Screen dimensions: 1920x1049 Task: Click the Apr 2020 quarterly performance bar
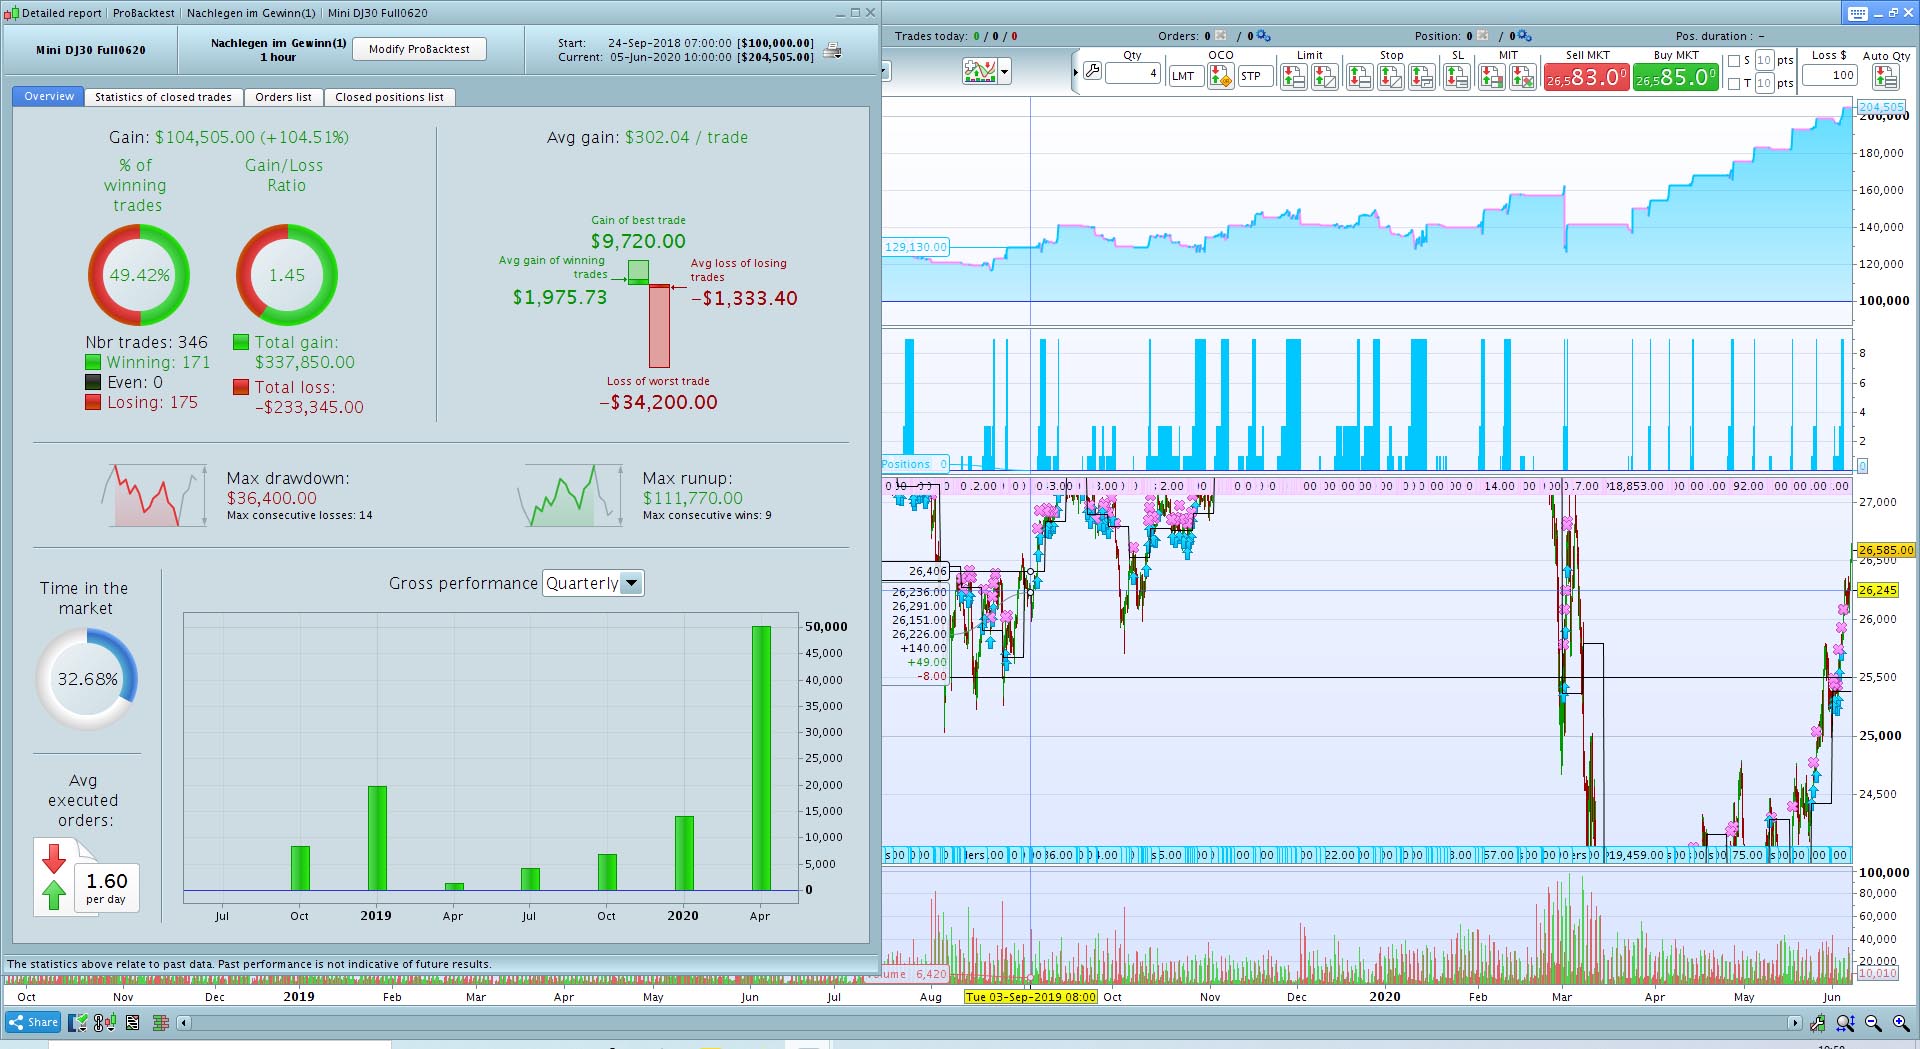(761, 758)
